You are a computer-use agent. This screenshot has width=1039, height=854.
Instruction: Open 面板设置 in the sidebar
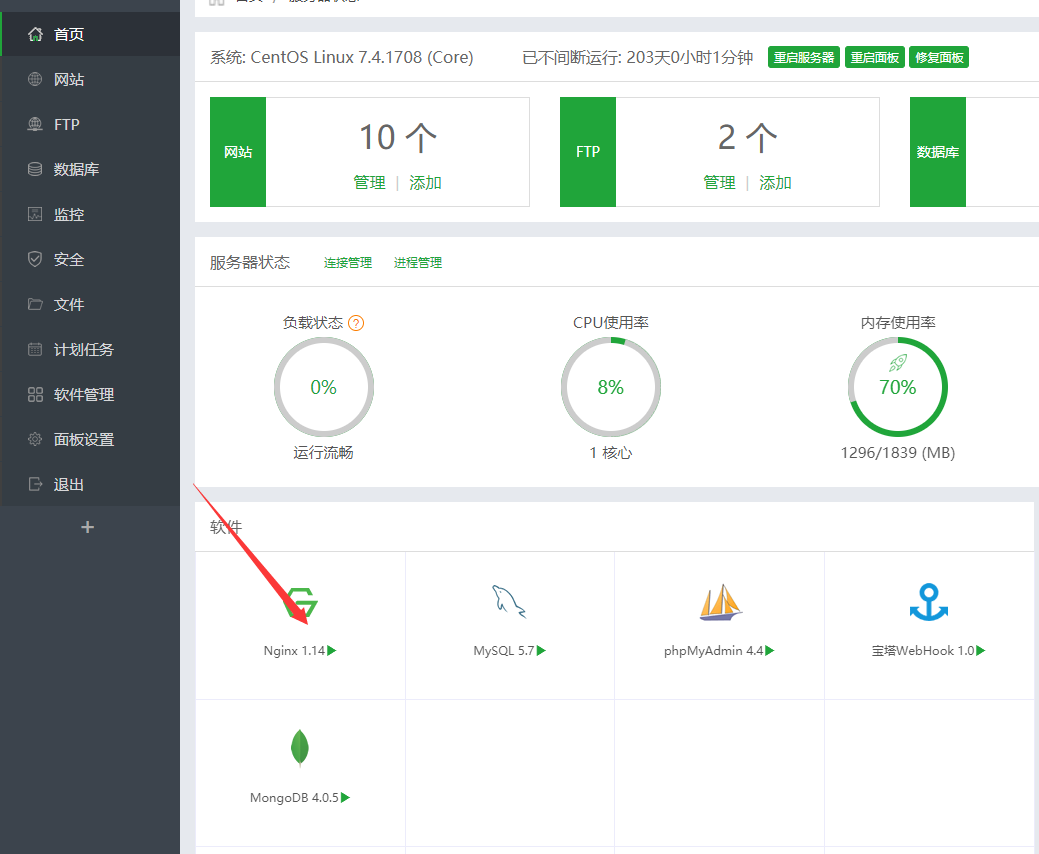(90, 439)
